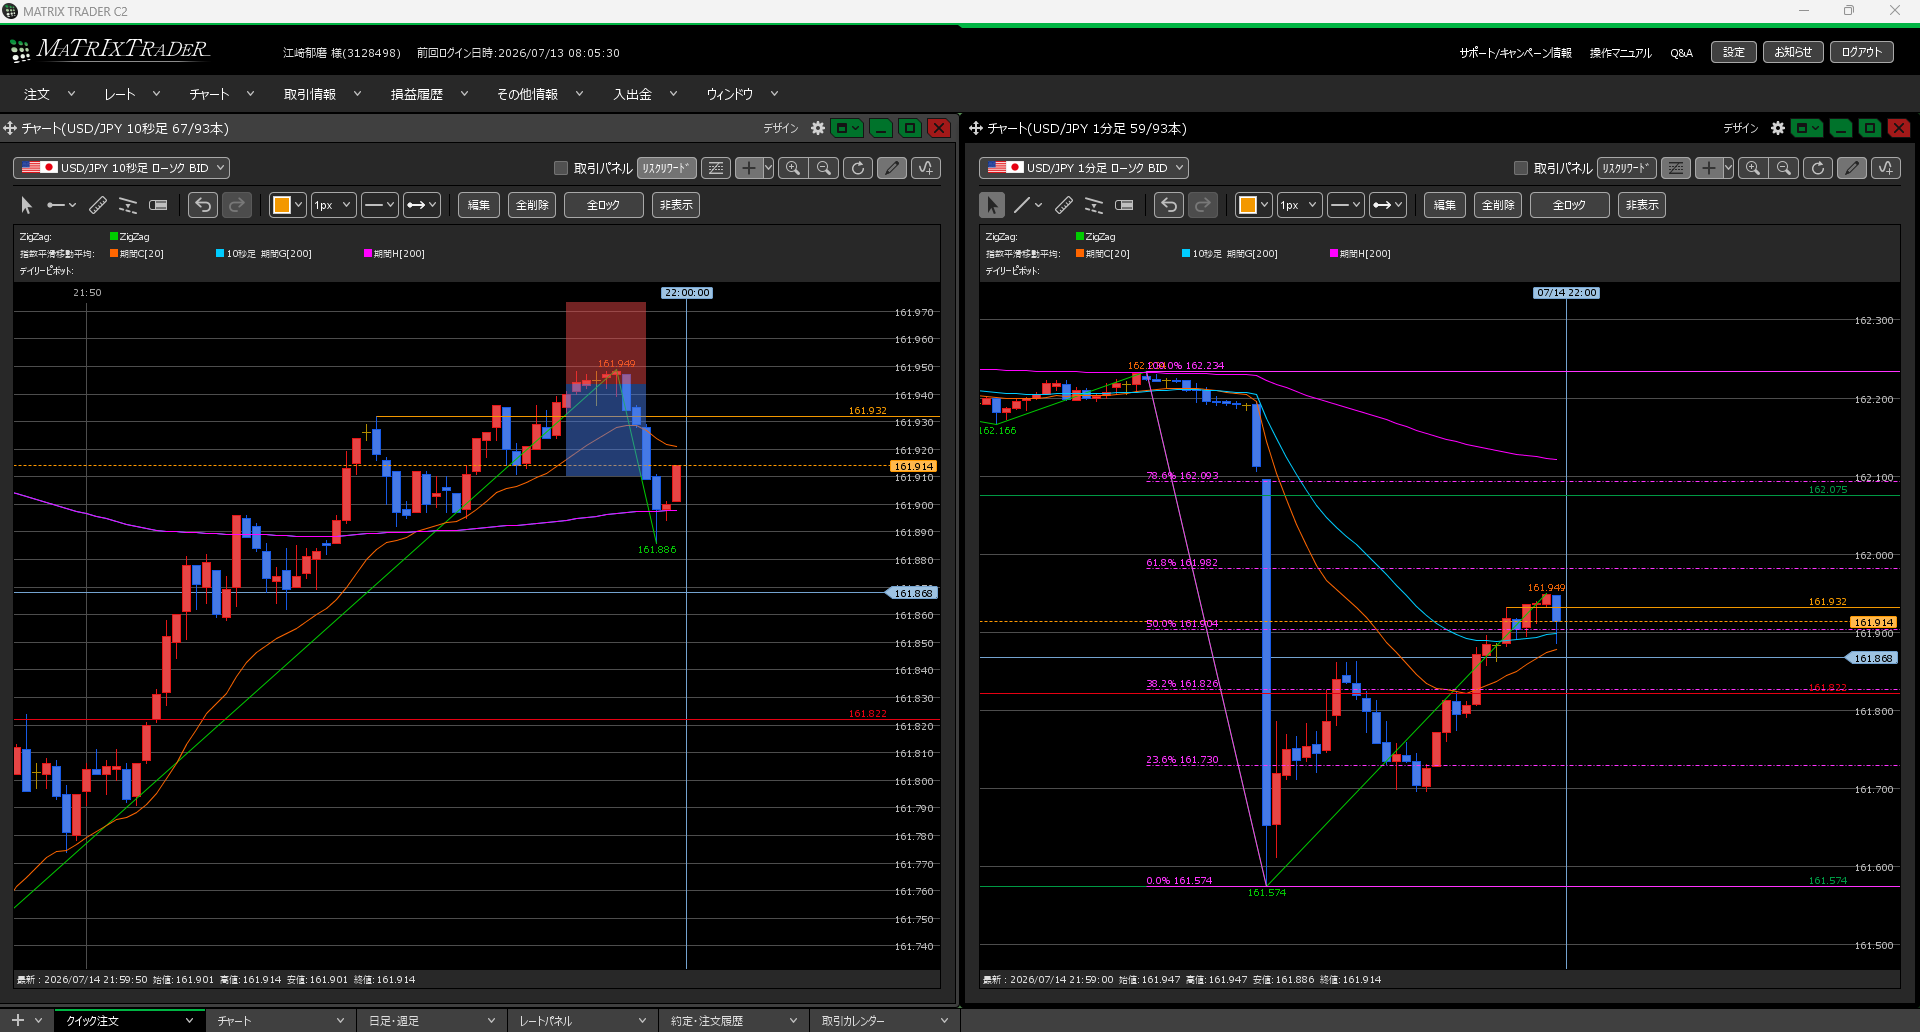This screenshot has width=1920, height=1032.
Task: Switch to the 日足・週足 bottom tab
Action: [x=432, y=1021]
